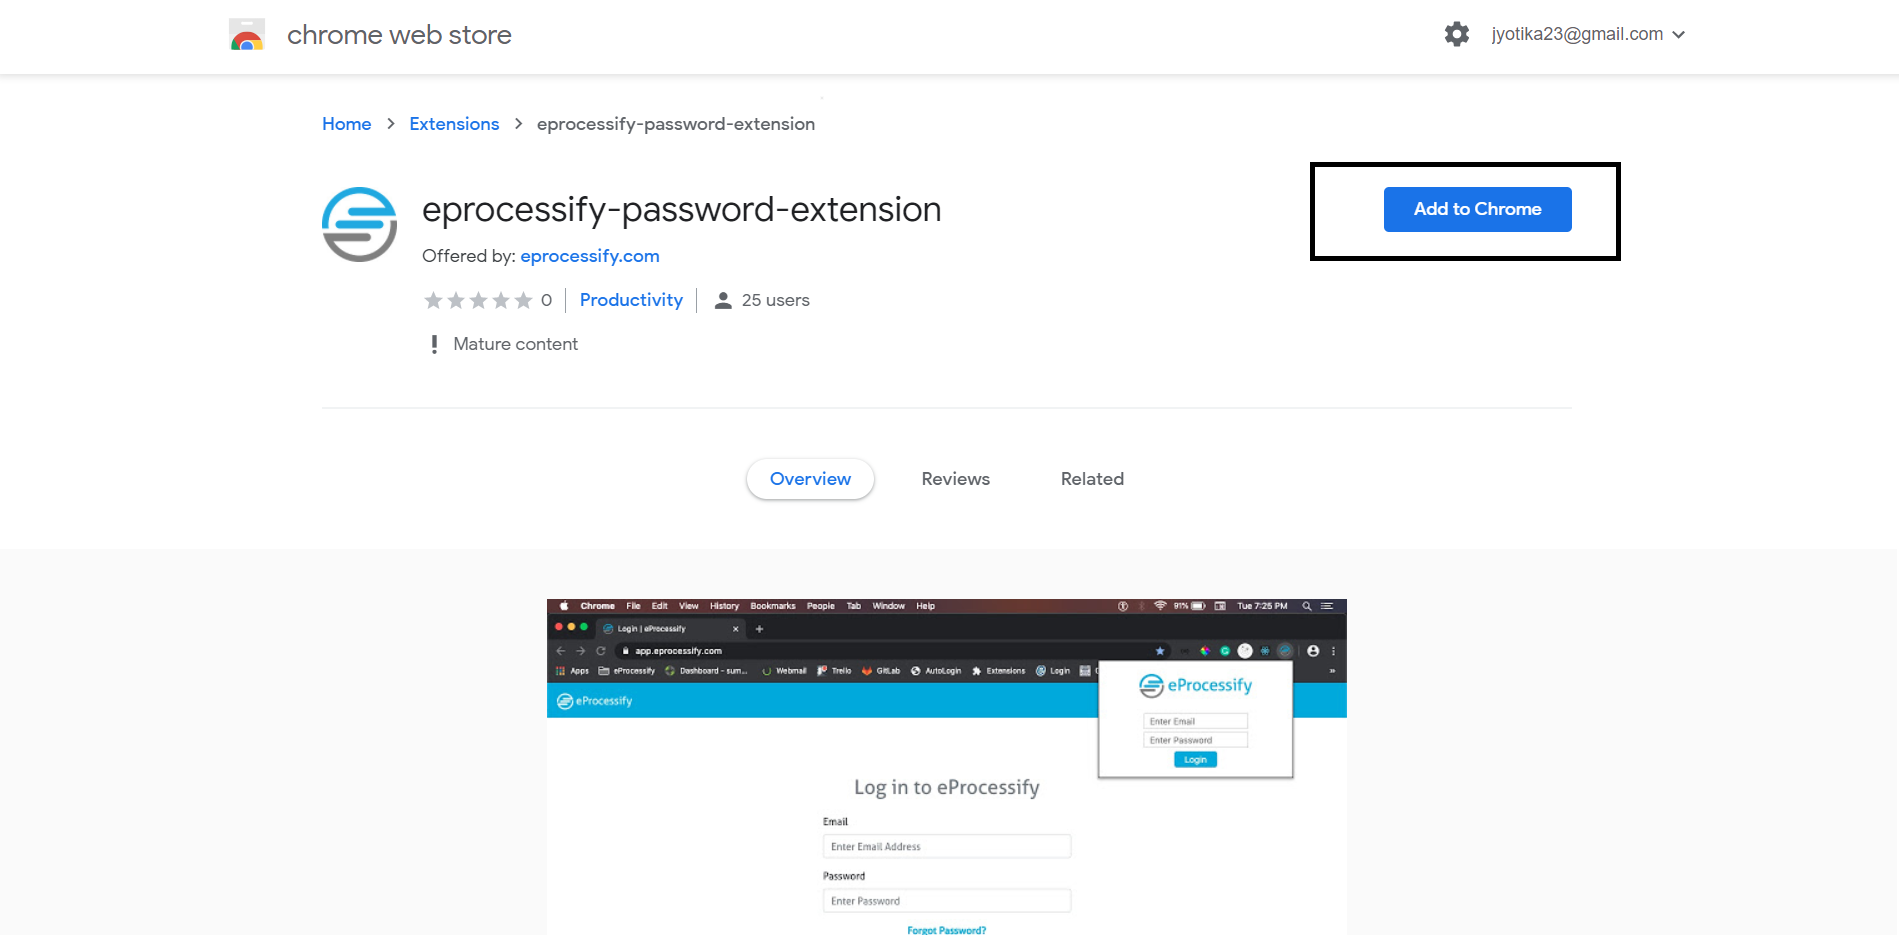The height and width of the screenshot is (935, 1899).
Task: Click the Mature content exclamation icon
Action: 434,344
